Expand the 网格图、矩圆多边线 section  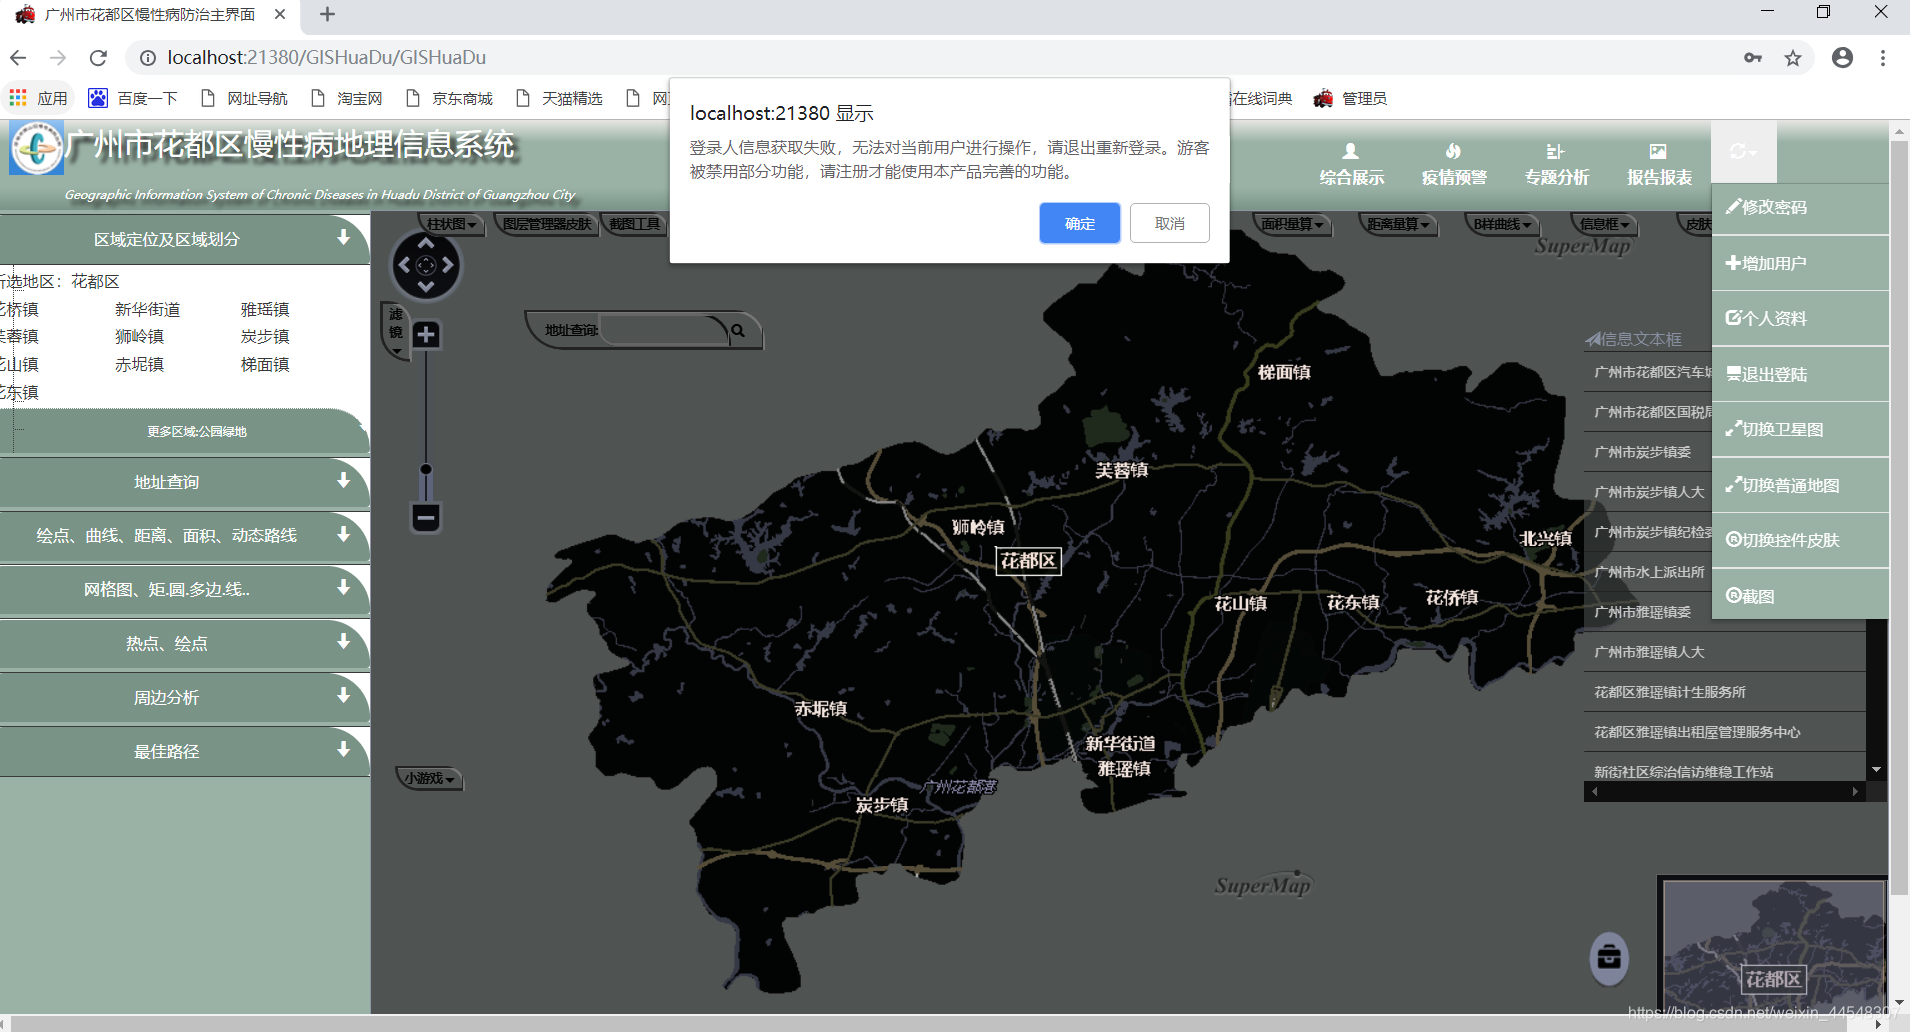click(185, 590)
